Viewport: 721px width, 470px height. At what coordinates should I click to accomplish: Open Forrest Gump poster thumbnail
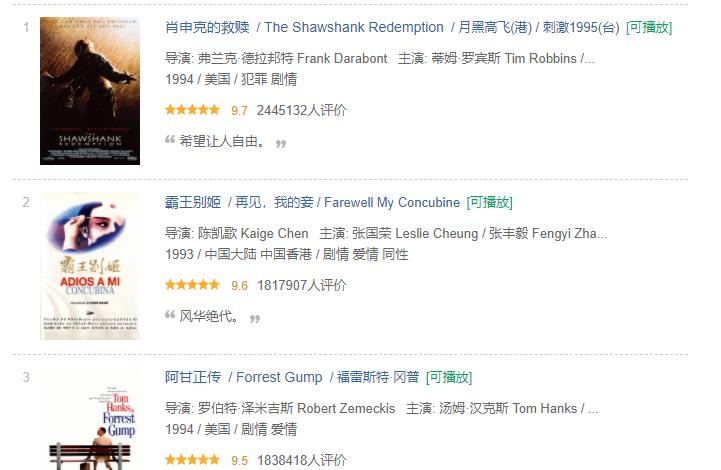(90, 418)
